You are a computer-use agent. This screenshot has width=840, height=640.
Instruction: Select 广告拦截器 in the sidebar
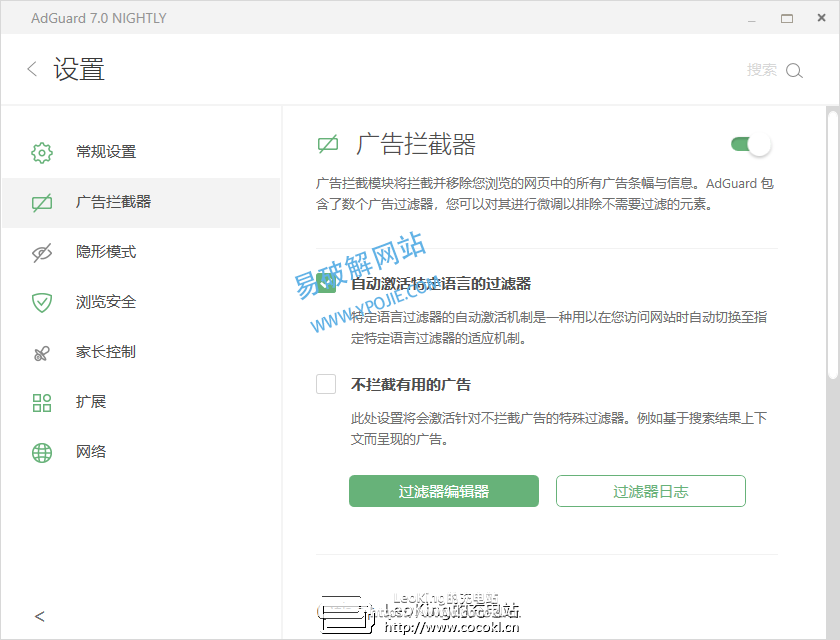(x=141, y=203)
